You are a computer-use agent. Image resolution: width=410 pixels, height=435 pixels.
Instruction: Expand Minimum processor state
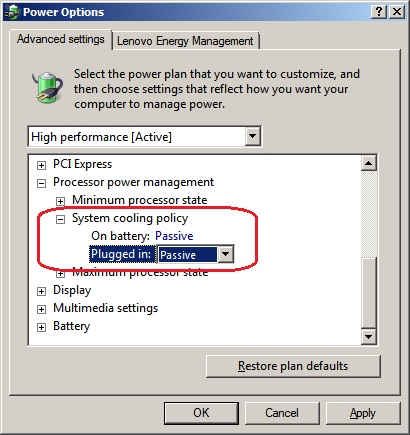(x=60, y=201)
